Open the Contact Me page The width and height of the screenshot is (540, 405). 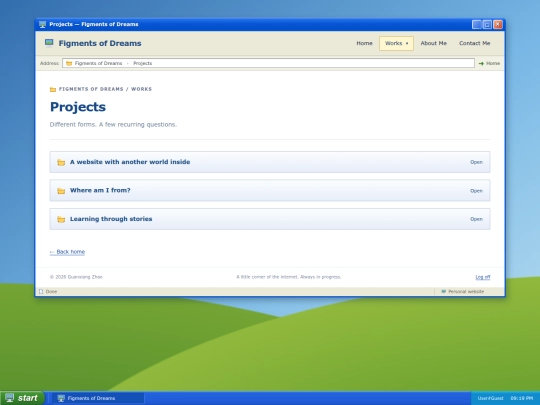click(474, 43)
